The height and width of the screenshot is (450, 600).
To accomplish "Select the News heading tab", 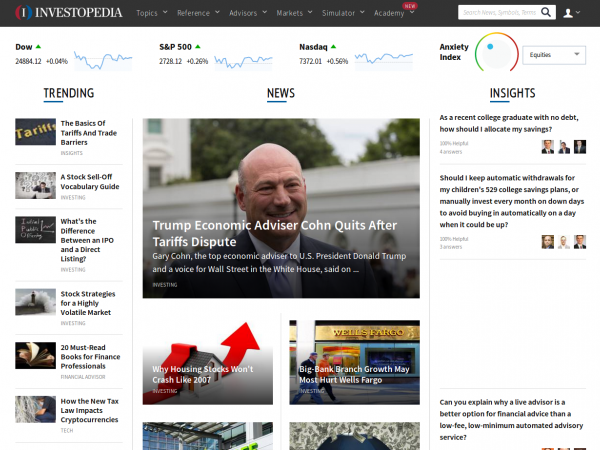I will pyautogui.click(x=281, y=93).
